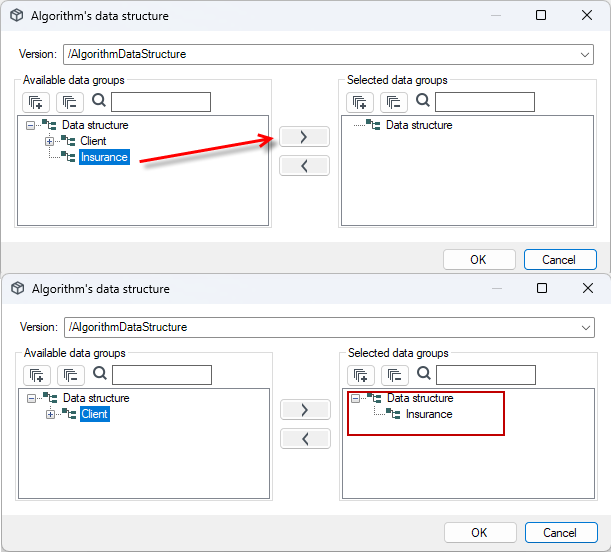
Task: Click collapse-all icon in upper Selected data groups
Action: pyautogui.click(x=394, y=102)
